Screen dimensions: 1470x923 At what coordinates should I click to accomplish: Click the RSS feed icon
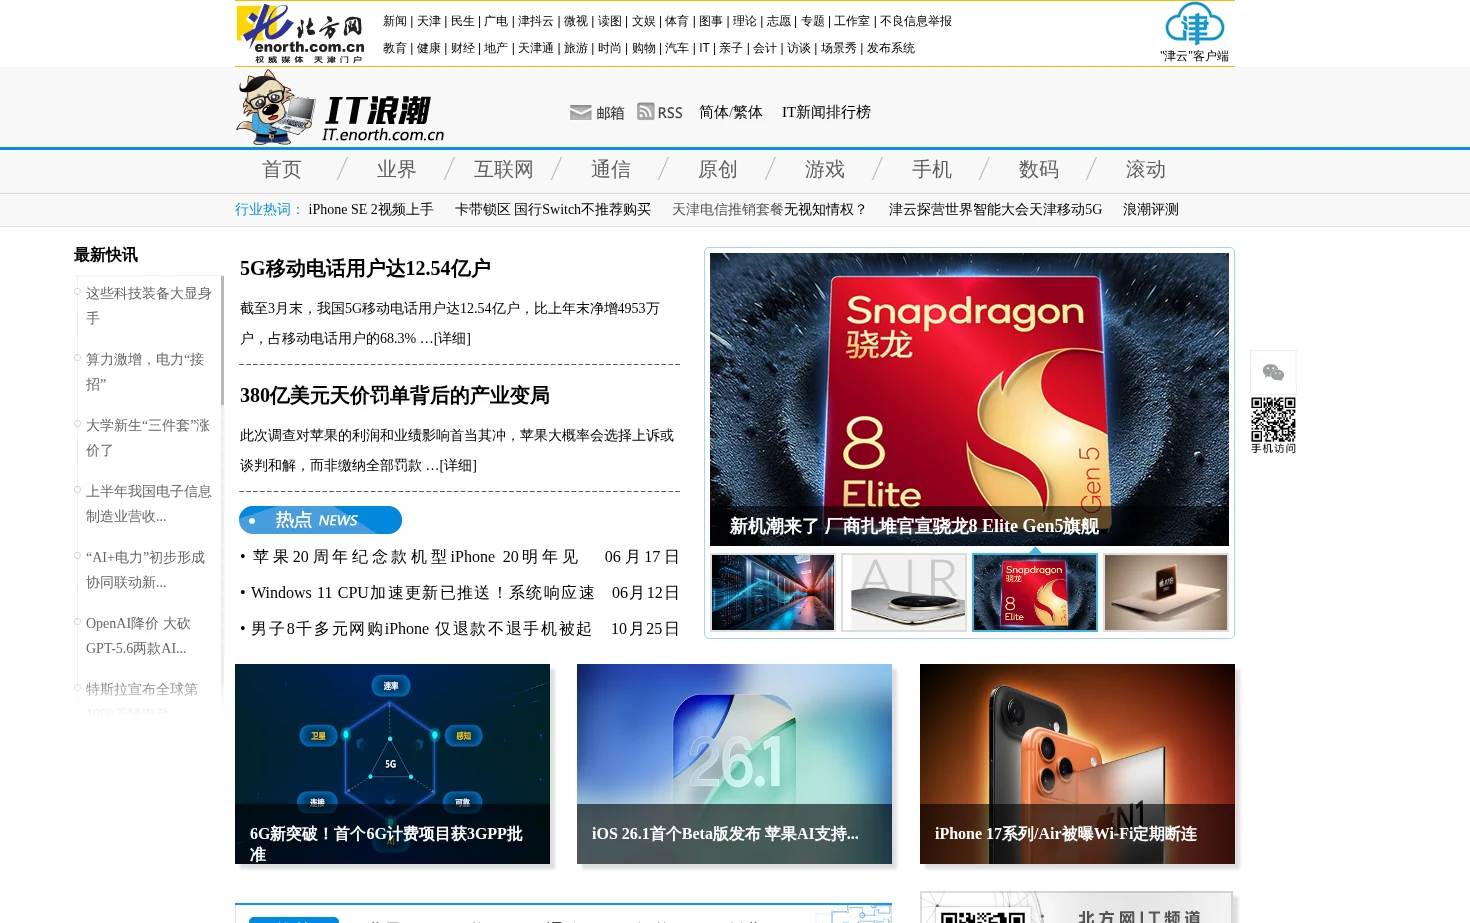click(x=645, y=112)
